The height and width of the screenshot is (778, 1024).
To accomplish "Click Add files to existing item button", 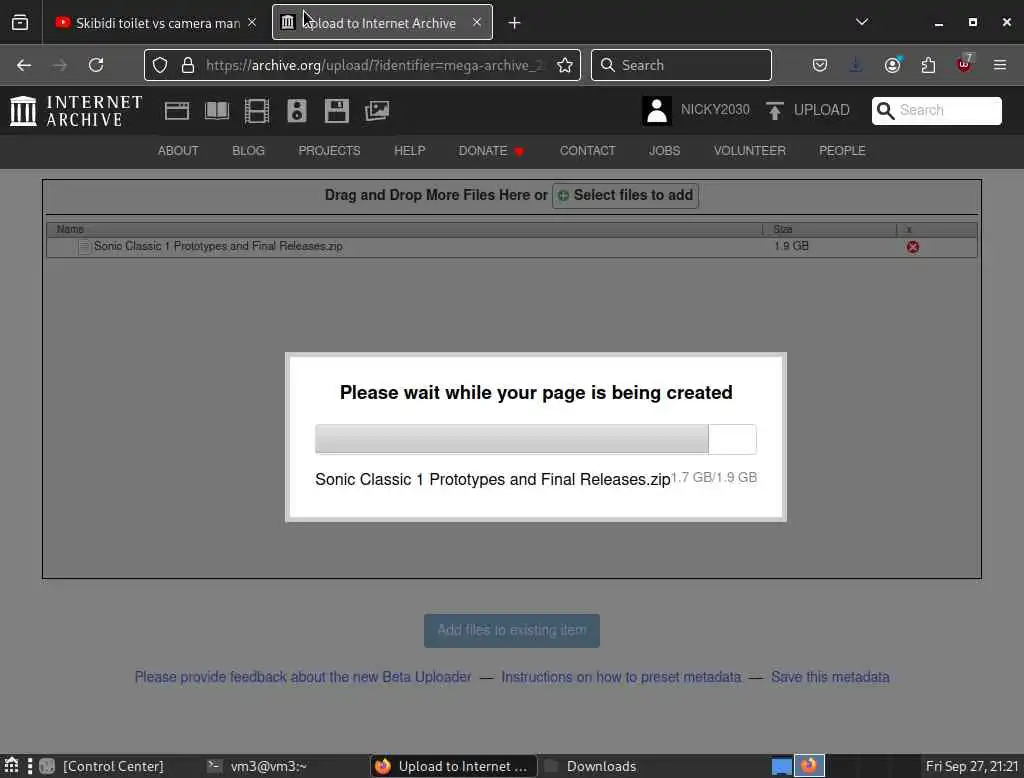I will pyautogui.click(x=511, y=630).
